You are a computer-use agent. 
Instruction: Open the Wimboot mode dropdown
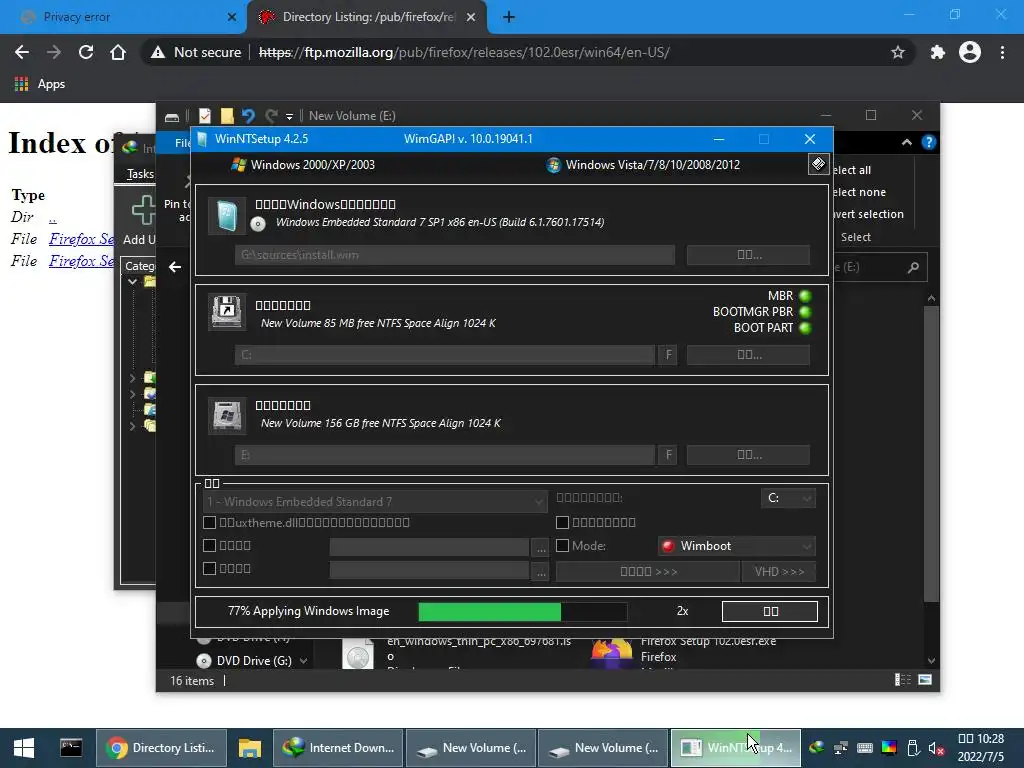[737, 545]
